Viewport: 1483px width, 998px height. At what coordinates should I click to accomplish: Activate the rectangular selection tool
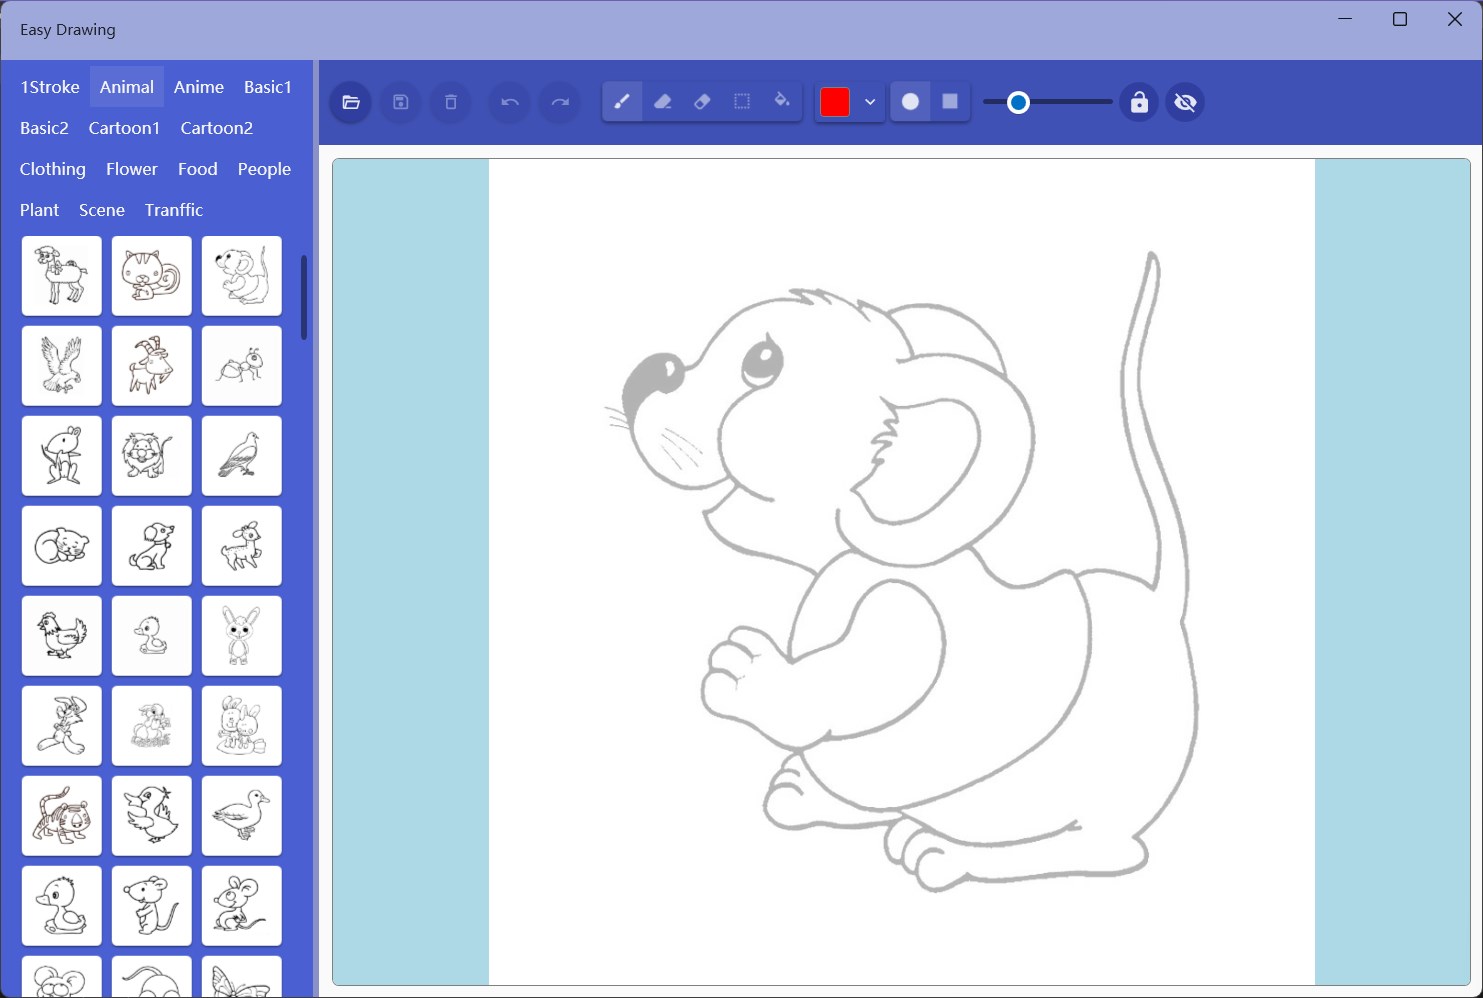[741, 101]
